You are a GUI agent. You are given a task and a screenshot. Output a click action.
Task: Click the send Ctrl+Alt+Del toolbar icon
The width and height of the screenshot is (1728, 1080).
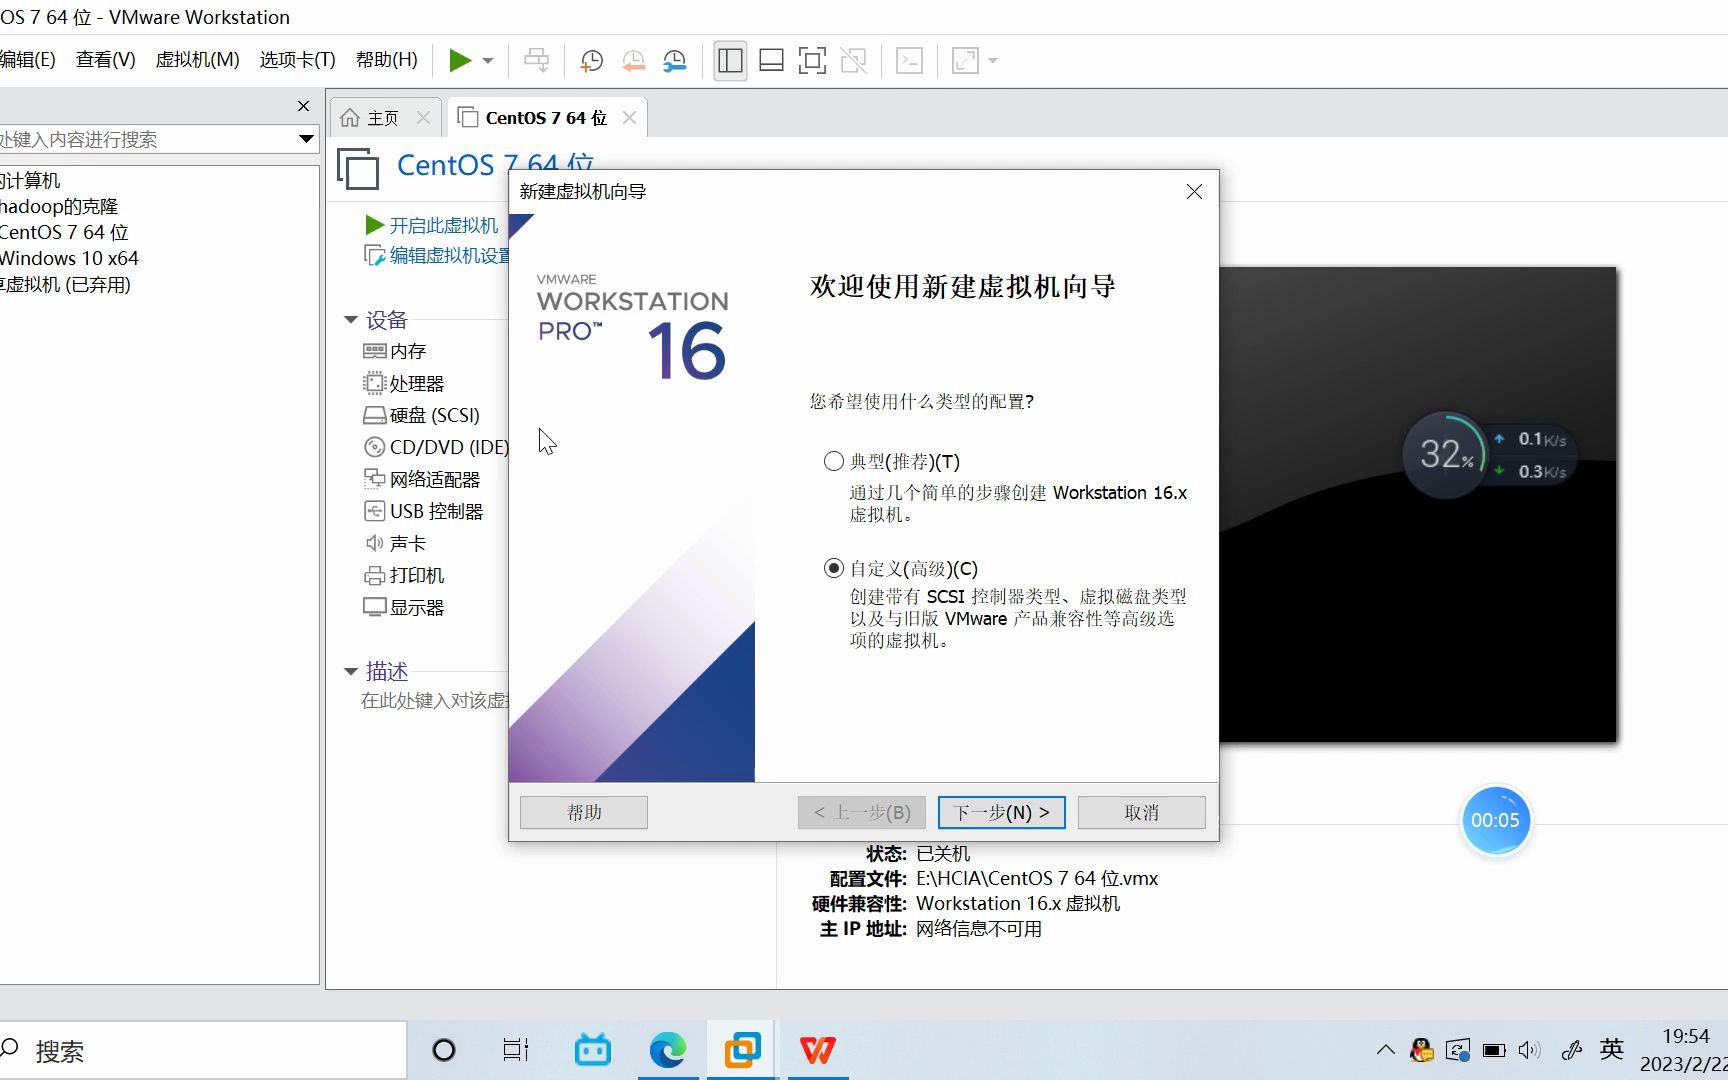click(537, 61)
